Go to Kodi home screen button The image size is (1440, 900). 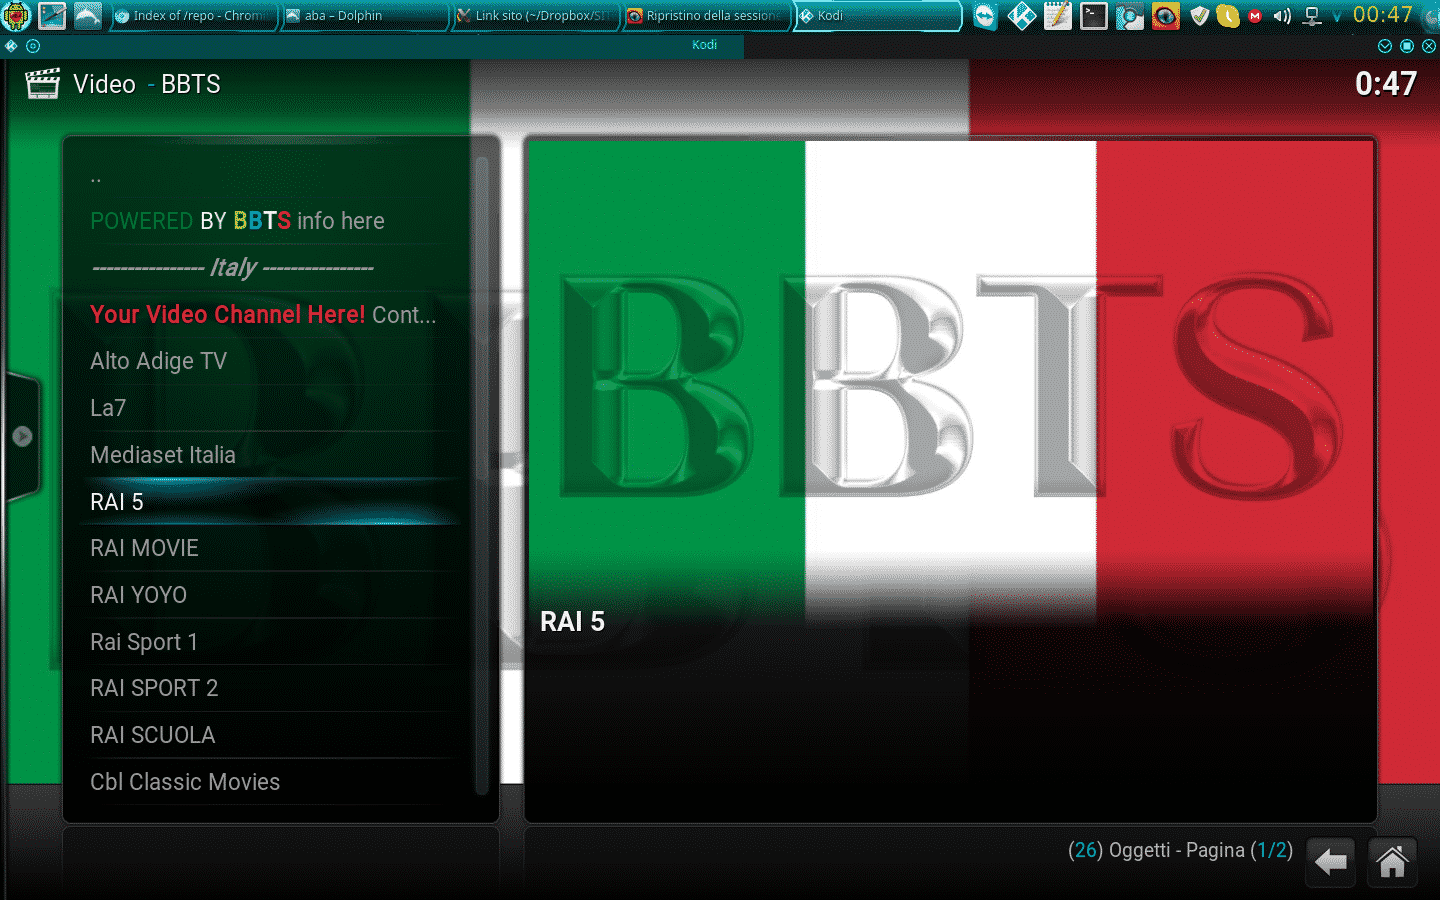(x=1392, y=862)
